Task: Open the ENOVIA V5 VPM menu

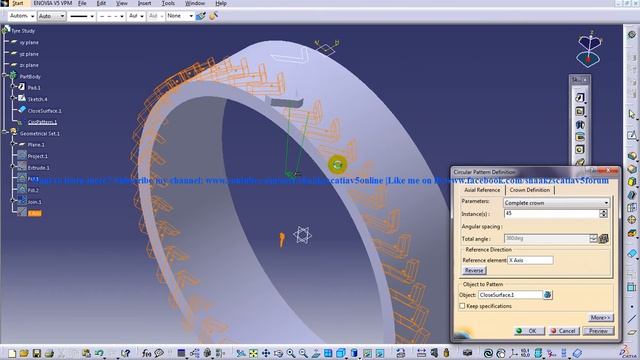Action: [53, 3]
